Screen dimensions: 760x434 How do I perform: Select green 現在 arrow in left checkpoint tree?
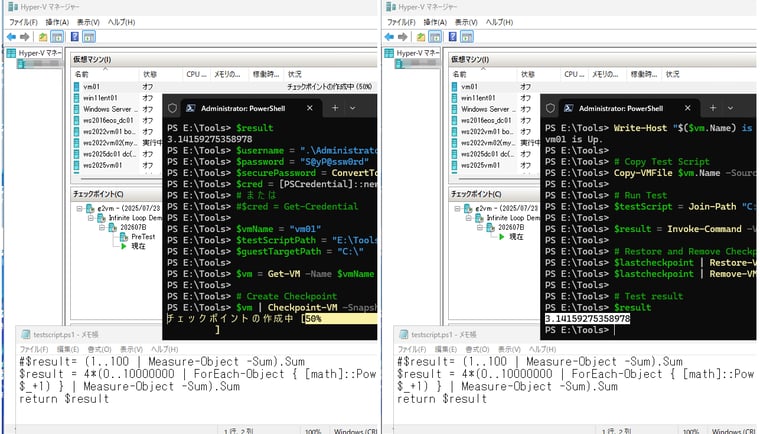click(124, 246)
